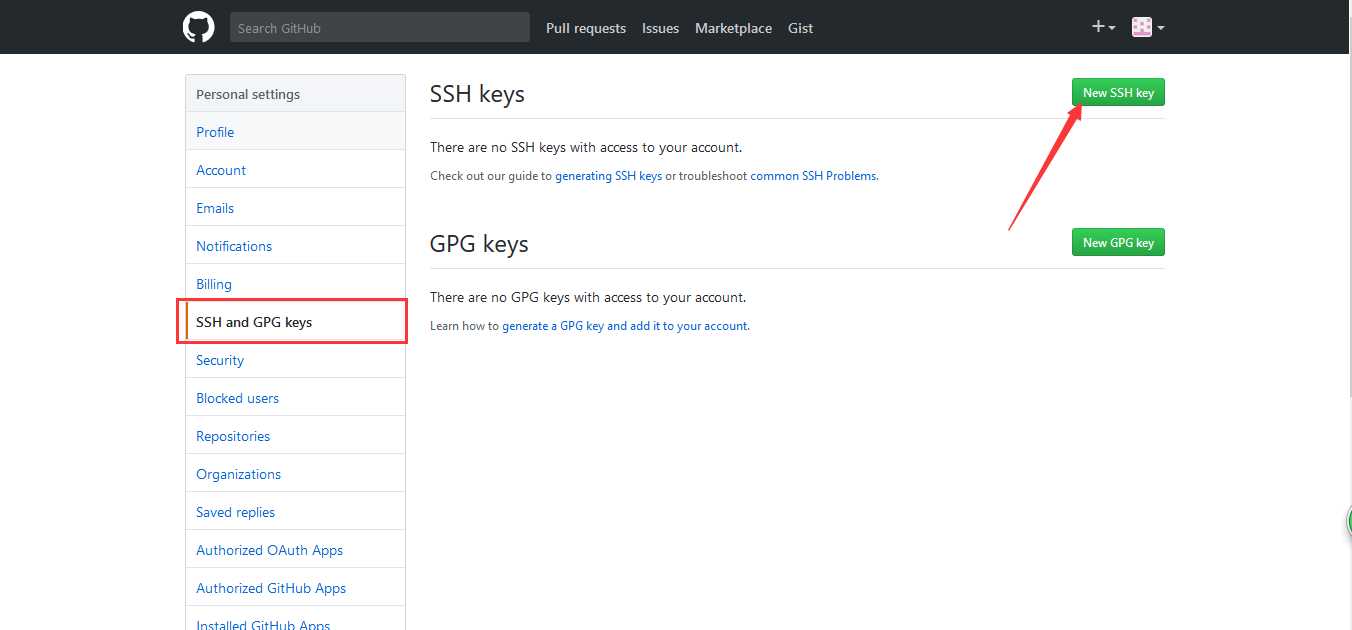
Task: Click the New GPG key button
Action: tap(1118, 242)
